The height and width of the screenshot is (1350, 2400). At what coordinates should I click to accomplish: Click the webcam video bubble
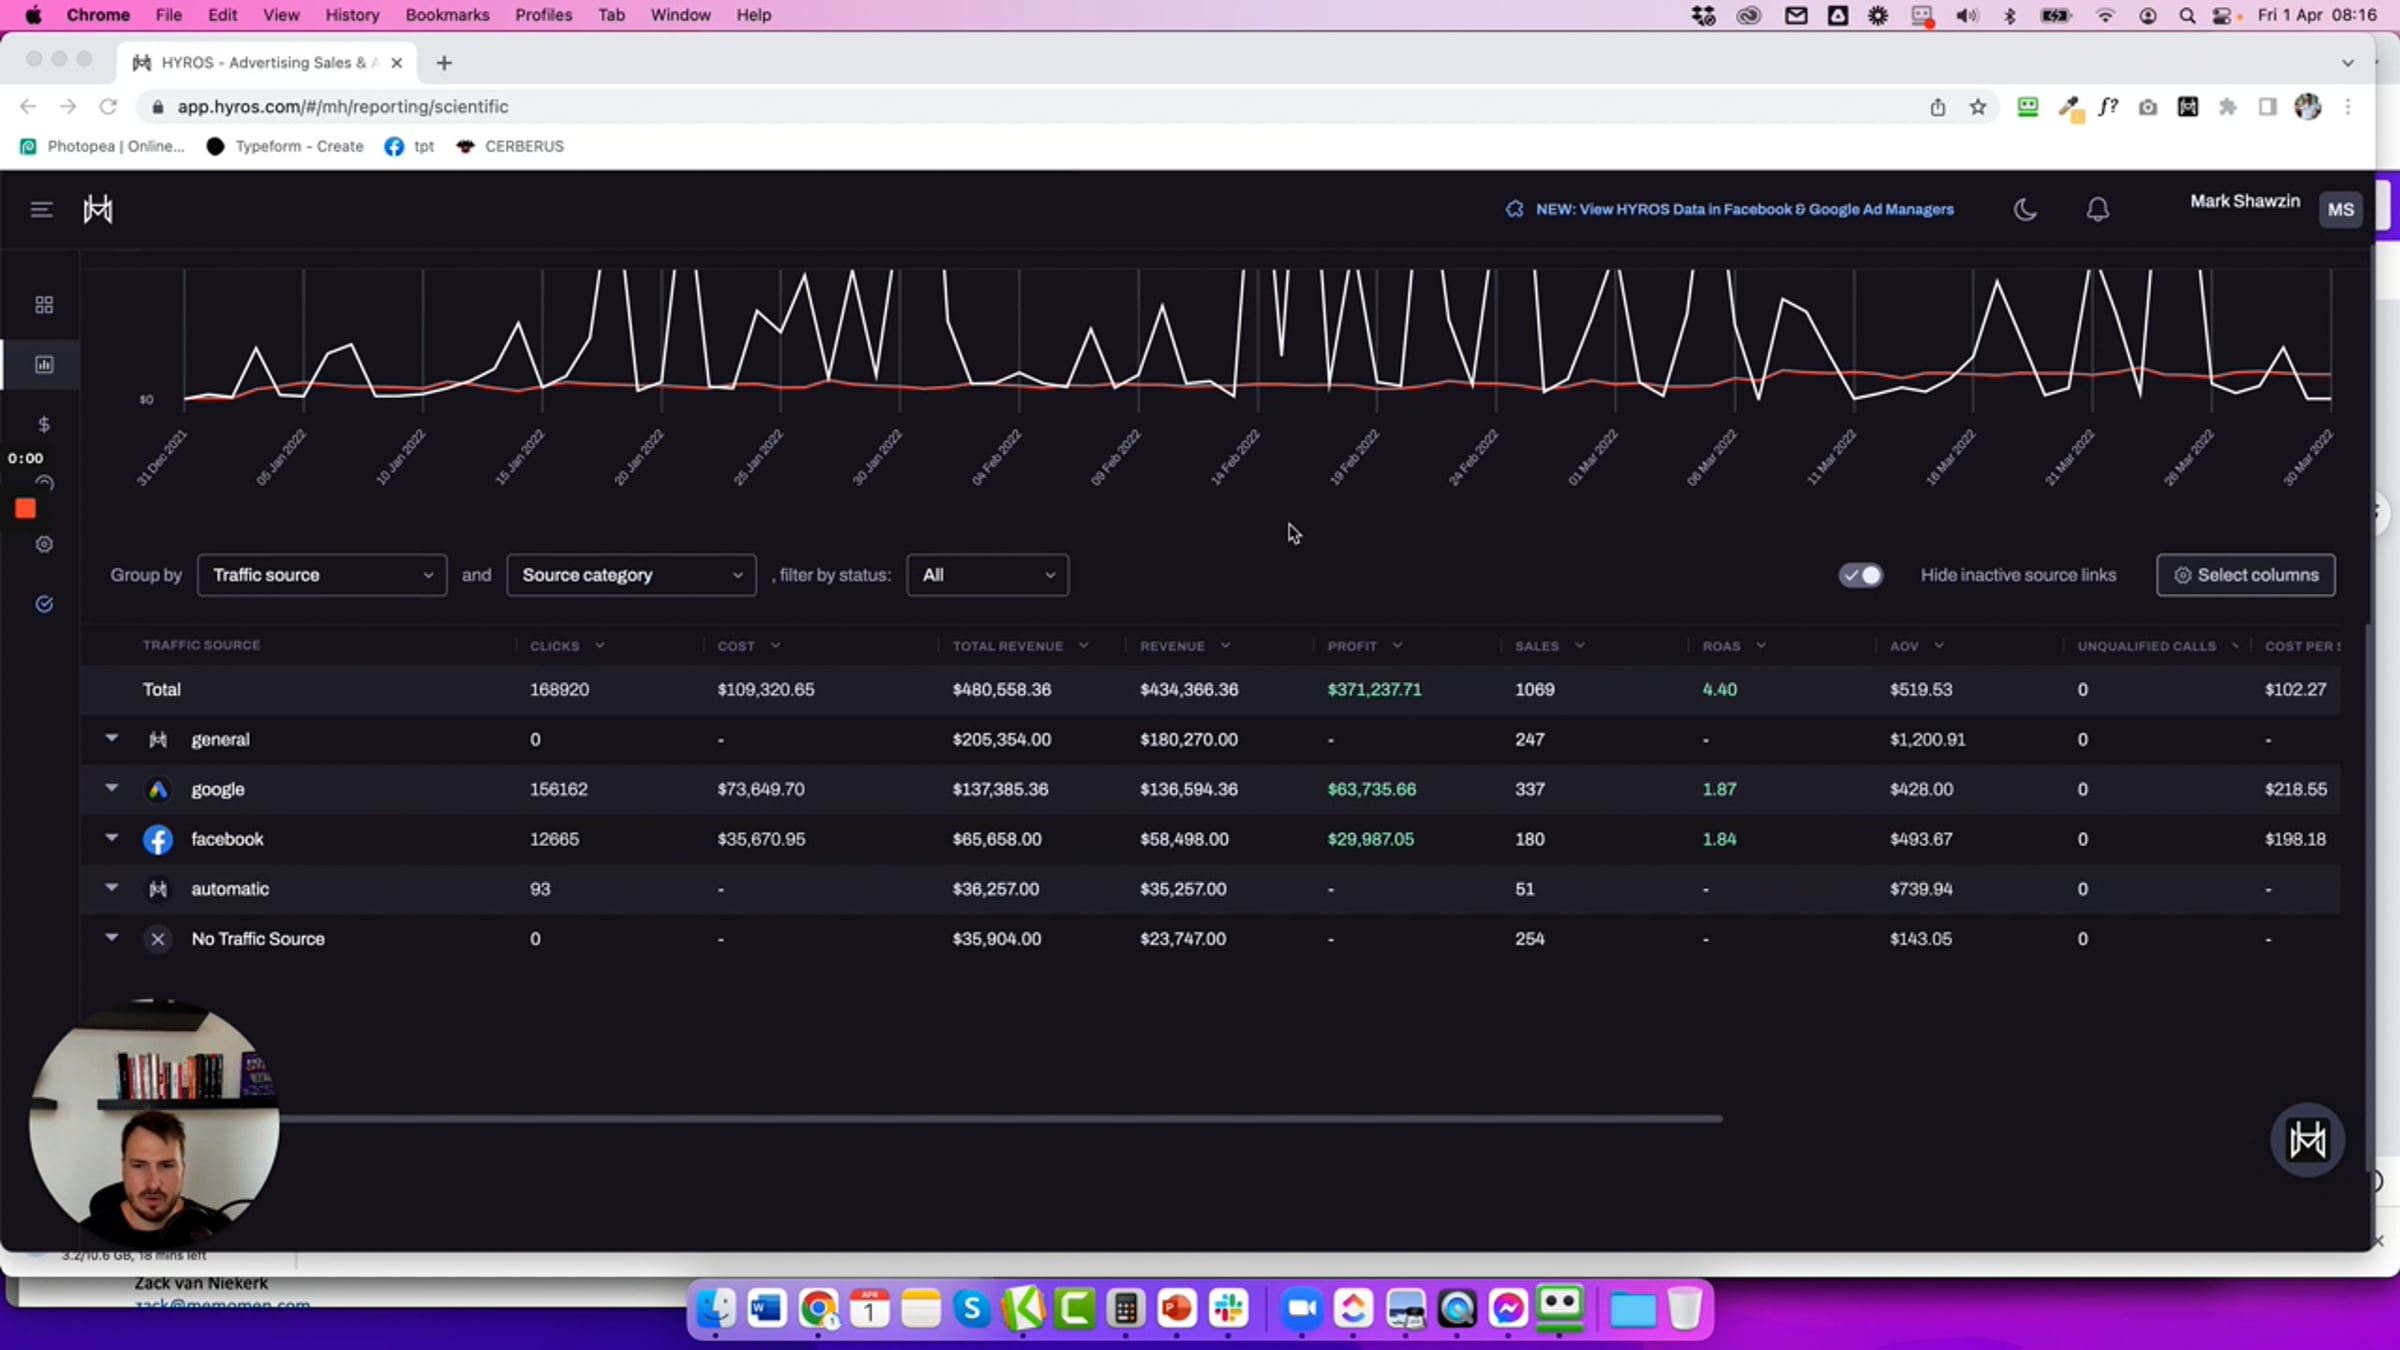pos(154,1122)
